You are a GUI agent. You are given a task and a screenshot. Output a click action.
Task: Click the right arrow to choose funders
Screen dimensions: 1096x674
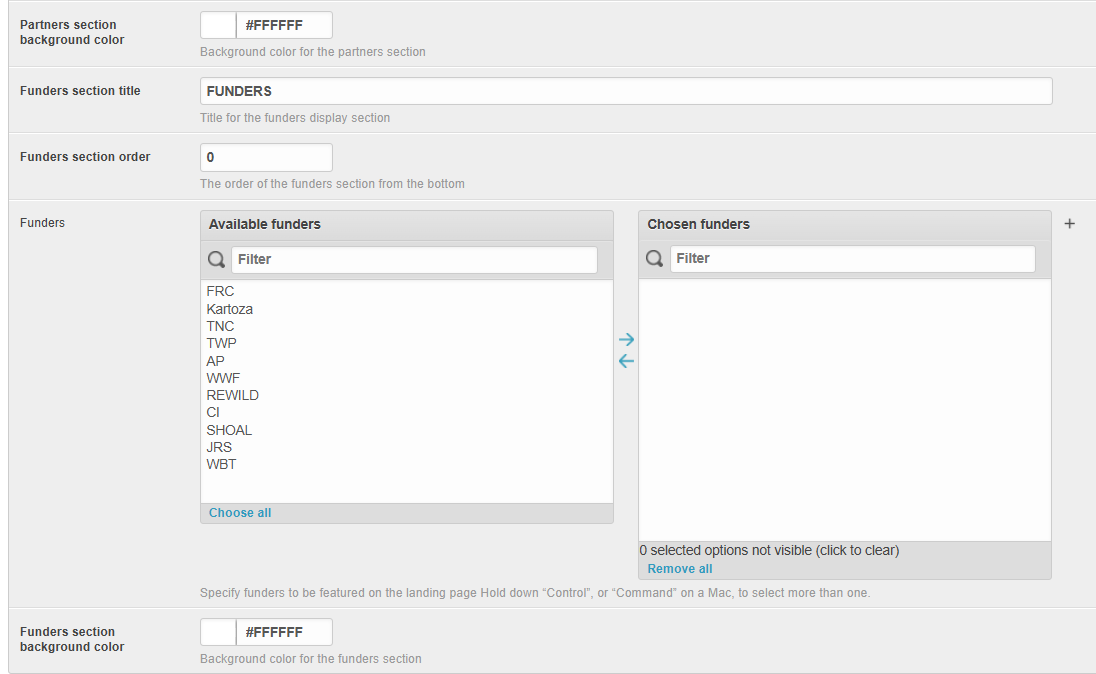tap(626, 340)
